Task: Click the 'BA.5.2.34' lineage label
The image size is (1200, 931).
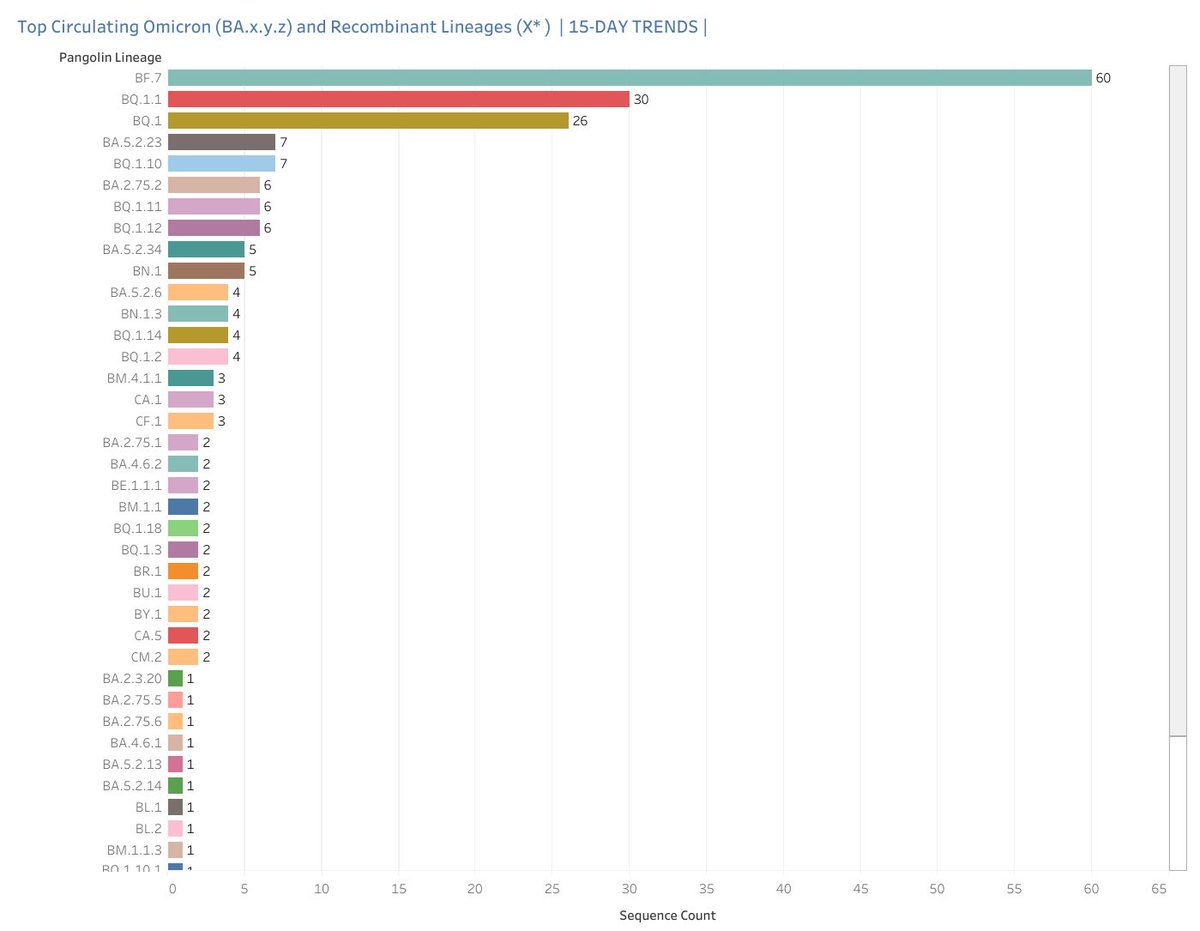Action: click(132, 249)
